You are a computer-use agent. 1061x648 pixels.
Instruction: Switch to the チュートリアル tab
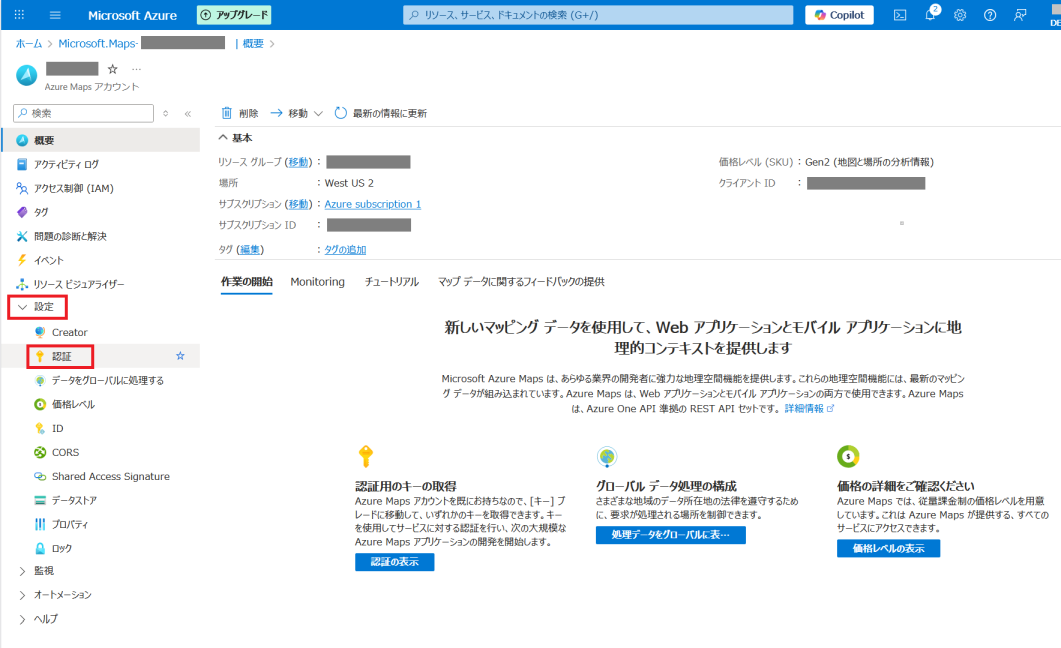[x=392, y=281]
